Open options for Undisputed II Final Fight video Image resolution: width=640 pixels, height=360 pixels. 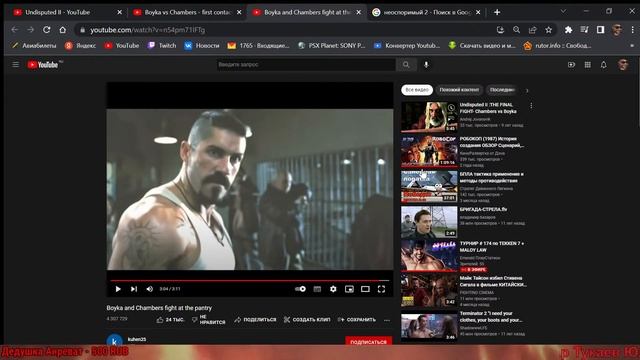[x=531, y=106]
